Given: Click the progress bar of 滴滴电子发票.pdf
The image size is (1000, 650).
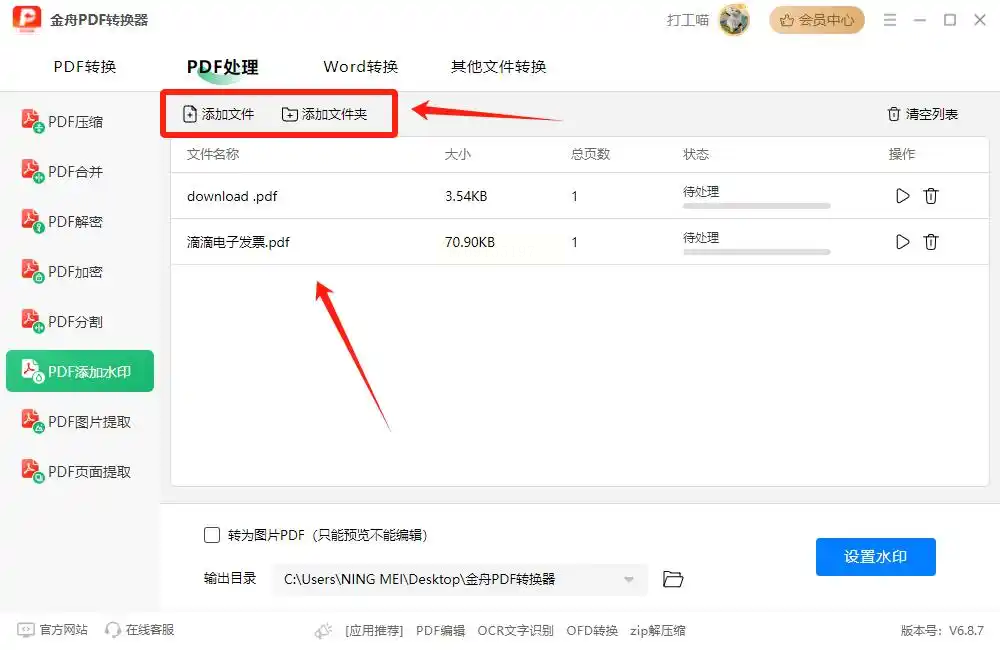Looking at the screenshot, I should pyautogui.click(x=756, y=251).
